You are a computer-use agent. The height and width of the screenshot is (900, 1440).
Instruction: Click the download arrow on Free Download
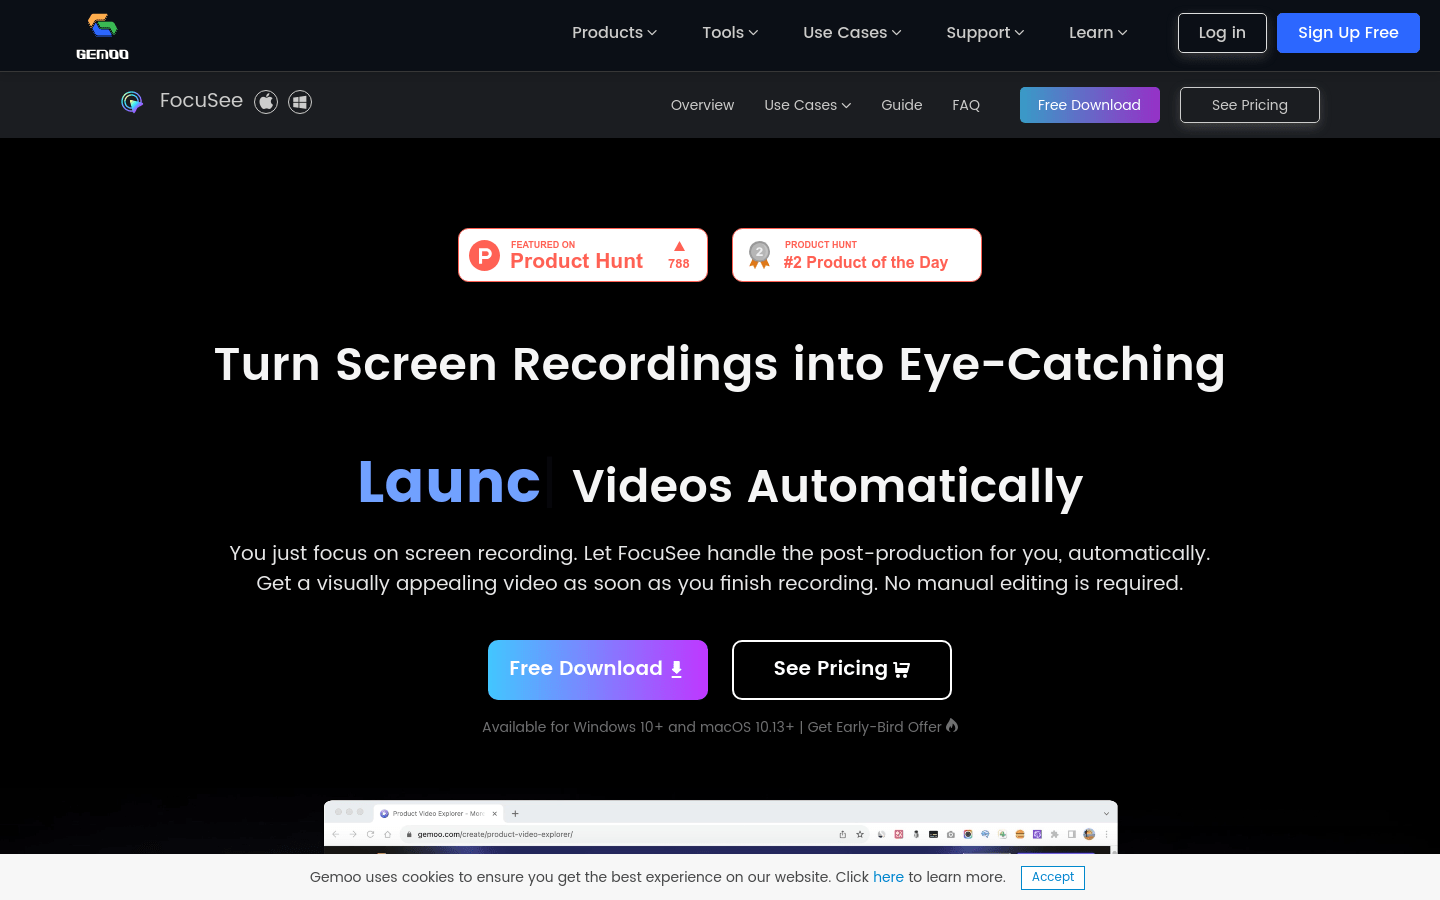coord(677,669)
